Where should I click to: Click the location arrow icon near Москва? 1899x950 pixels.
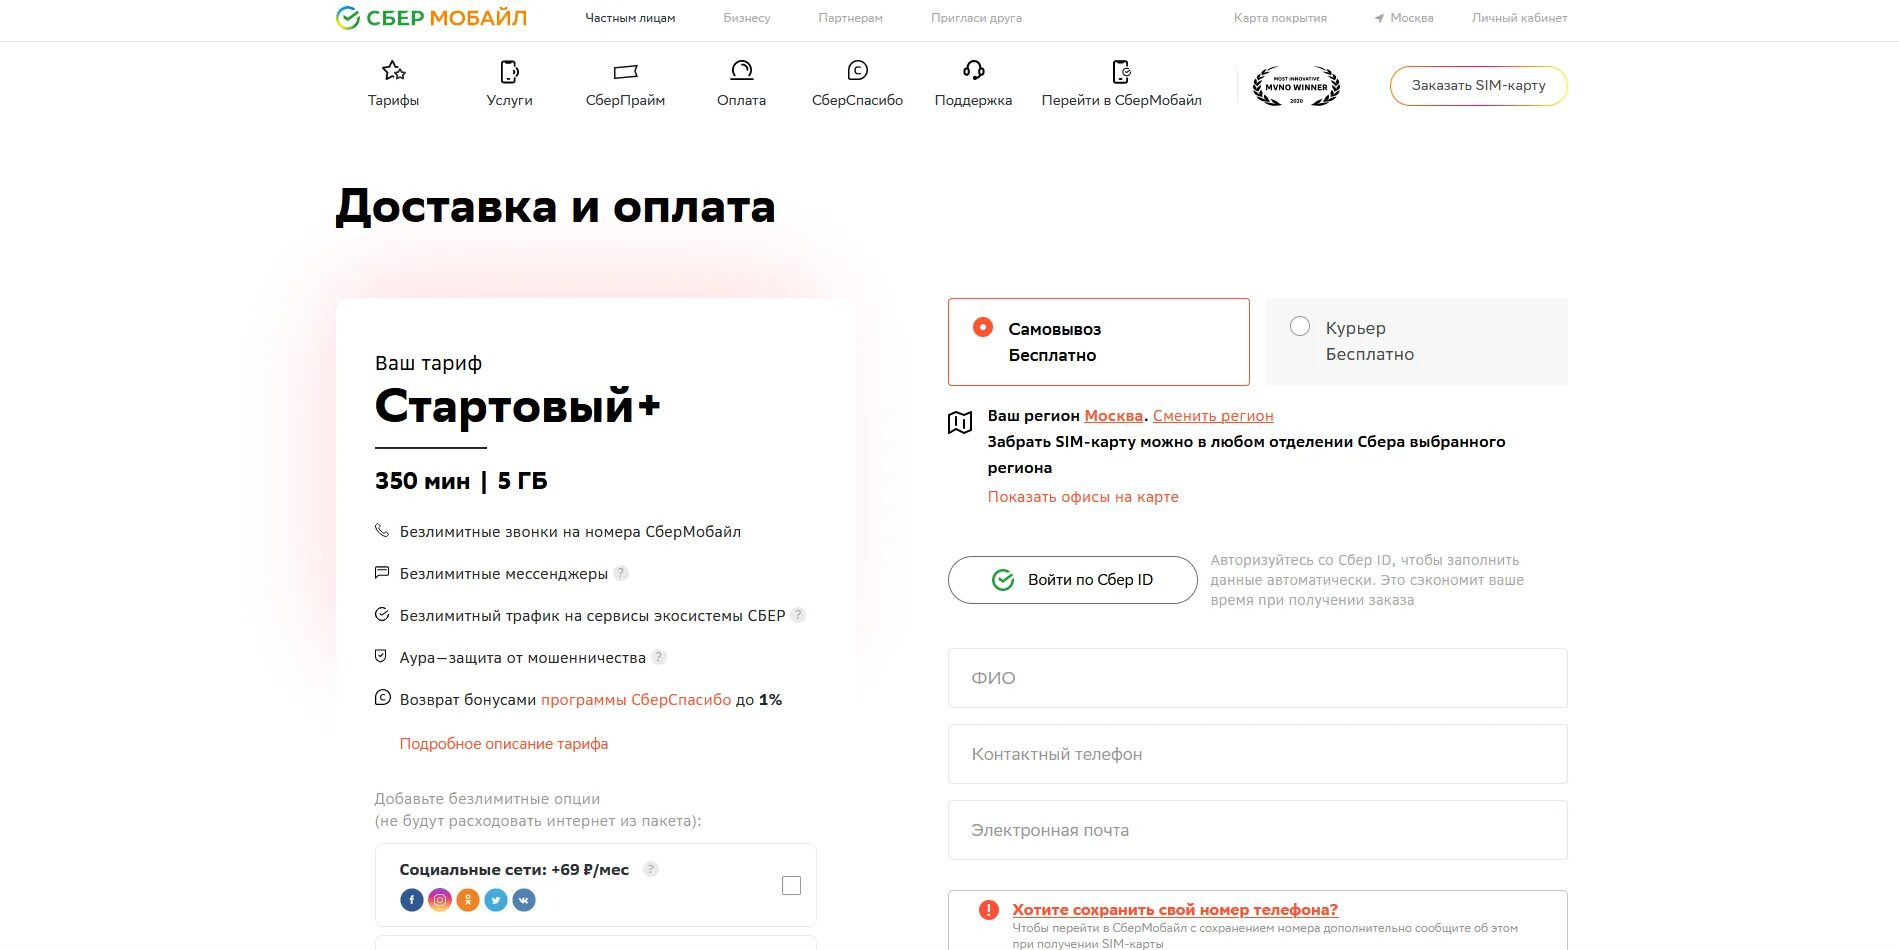point(1380,18)
